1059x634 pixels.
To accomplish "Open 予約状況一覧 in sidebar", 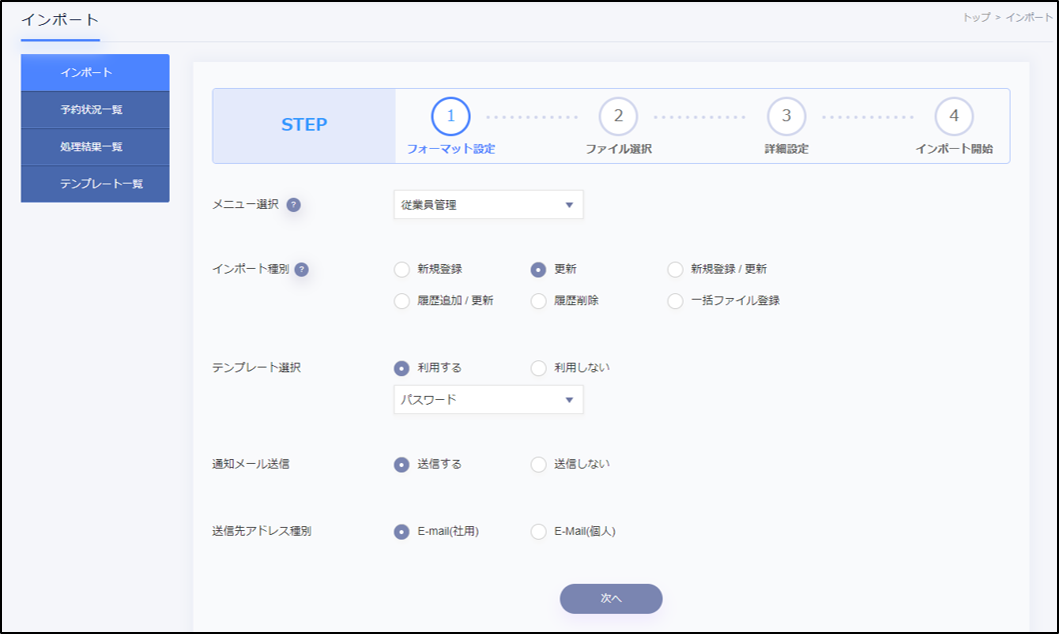I will (94, 110).
